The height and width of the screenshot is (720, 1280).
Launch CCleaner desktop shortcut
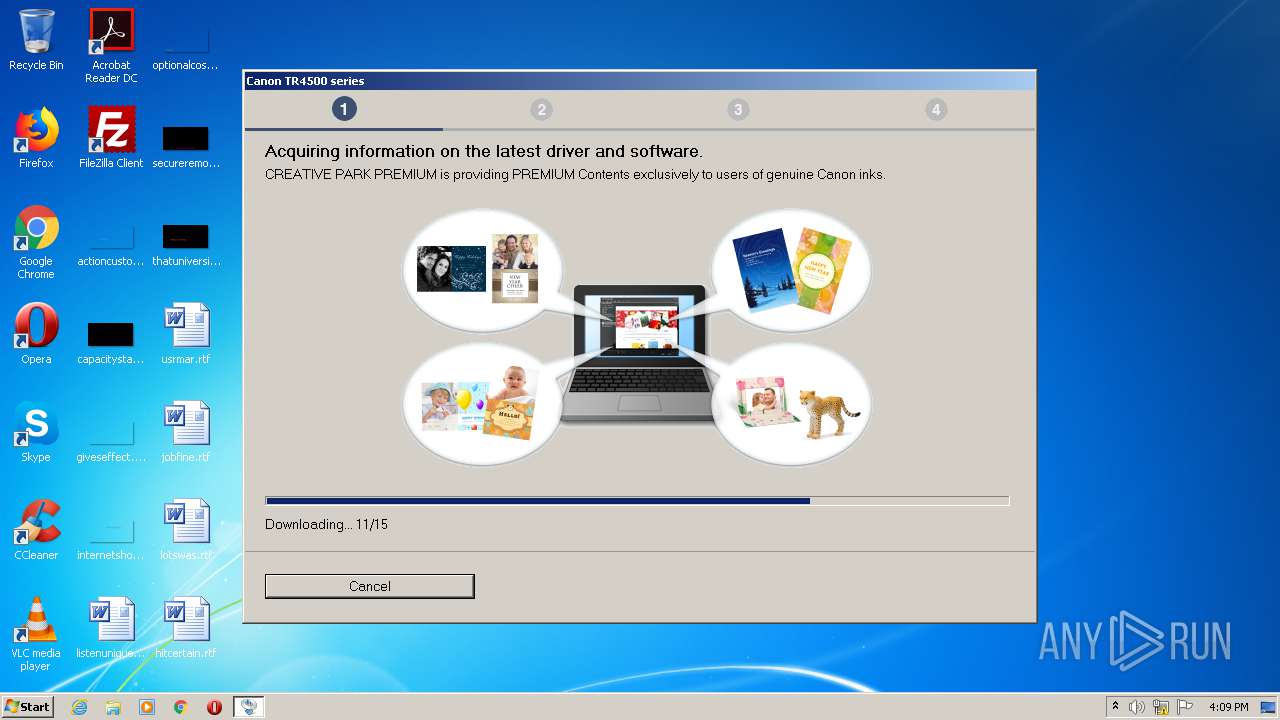point(36,530)
